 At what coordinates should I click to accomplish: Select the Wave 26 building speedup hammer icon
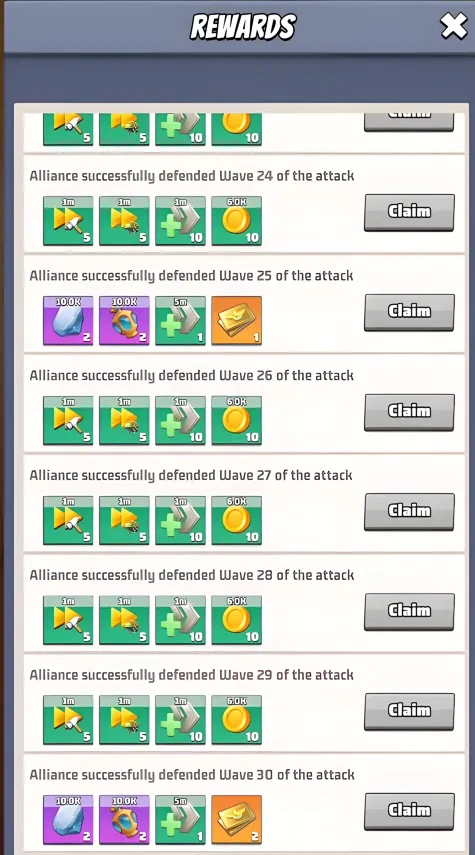point(68,420)
